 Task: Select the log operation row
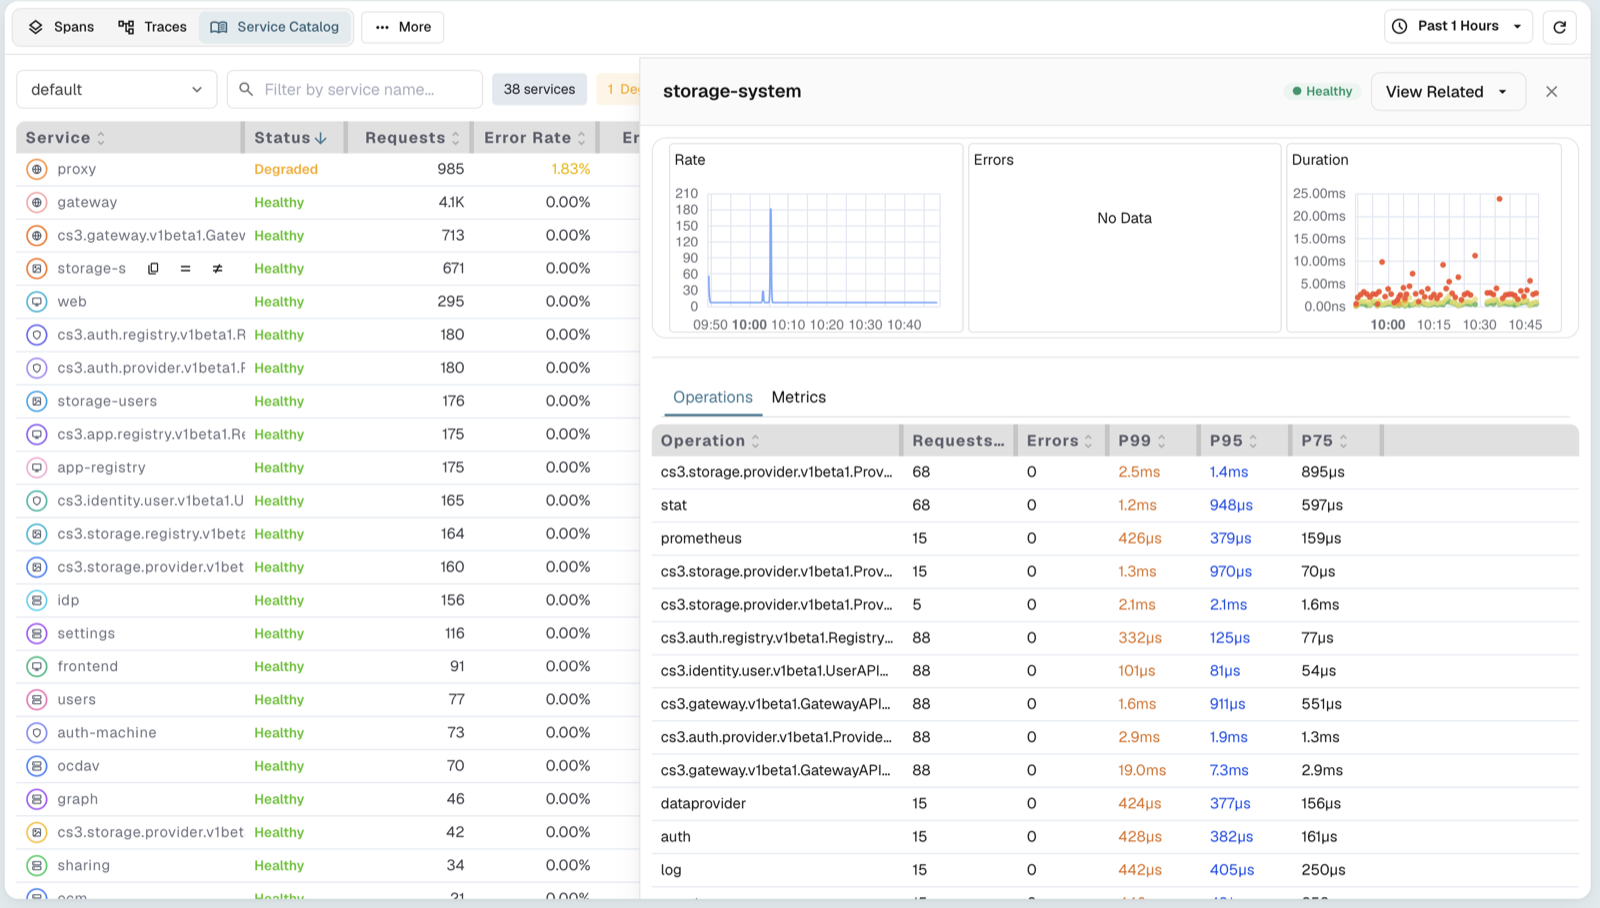click(x=1115, y=870)
